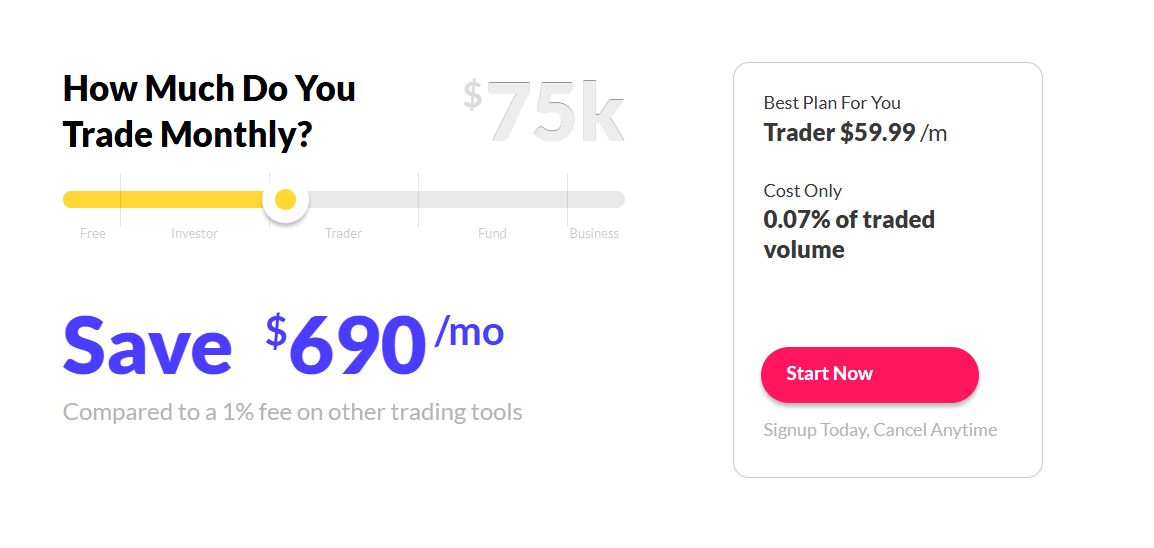Click slider track segment above Free
Viewport: 1154px width, 548px height.
click(92, 199)
